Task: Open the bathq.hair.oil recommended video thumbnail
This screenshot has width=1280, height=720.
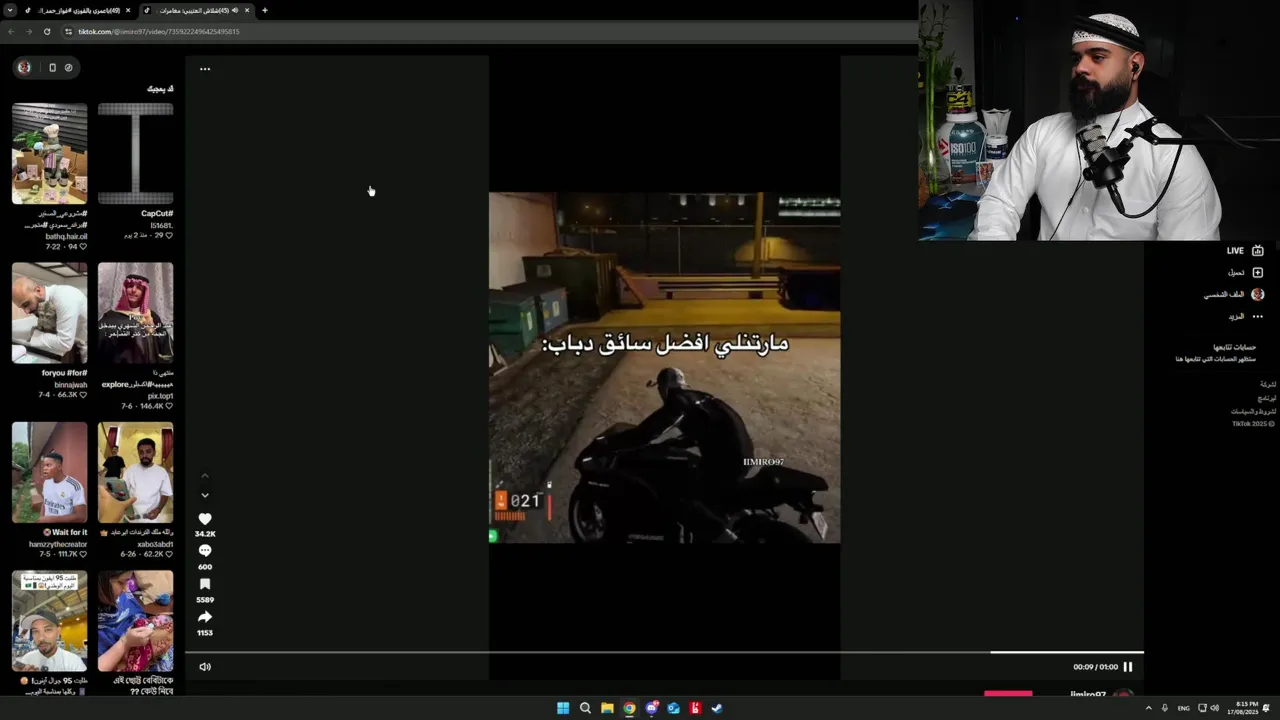Action: click(x=49, y=154)
